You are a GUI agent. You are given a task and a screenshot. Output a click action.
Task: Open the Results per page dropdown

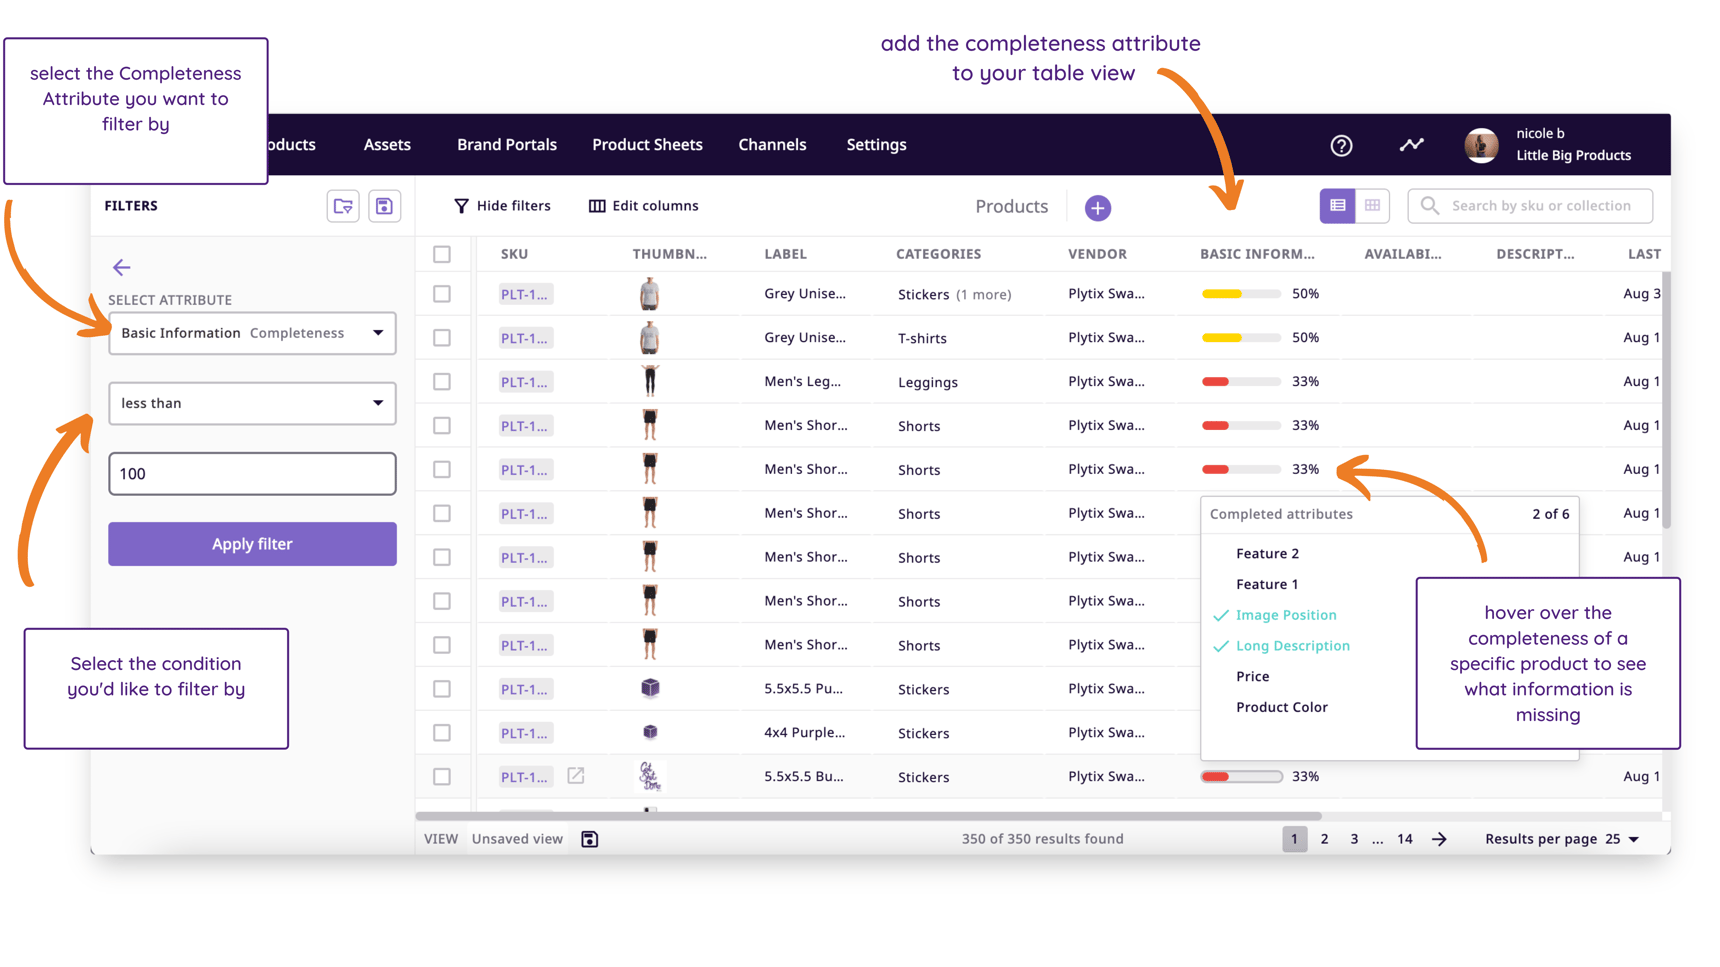(x=1622, y=839)
